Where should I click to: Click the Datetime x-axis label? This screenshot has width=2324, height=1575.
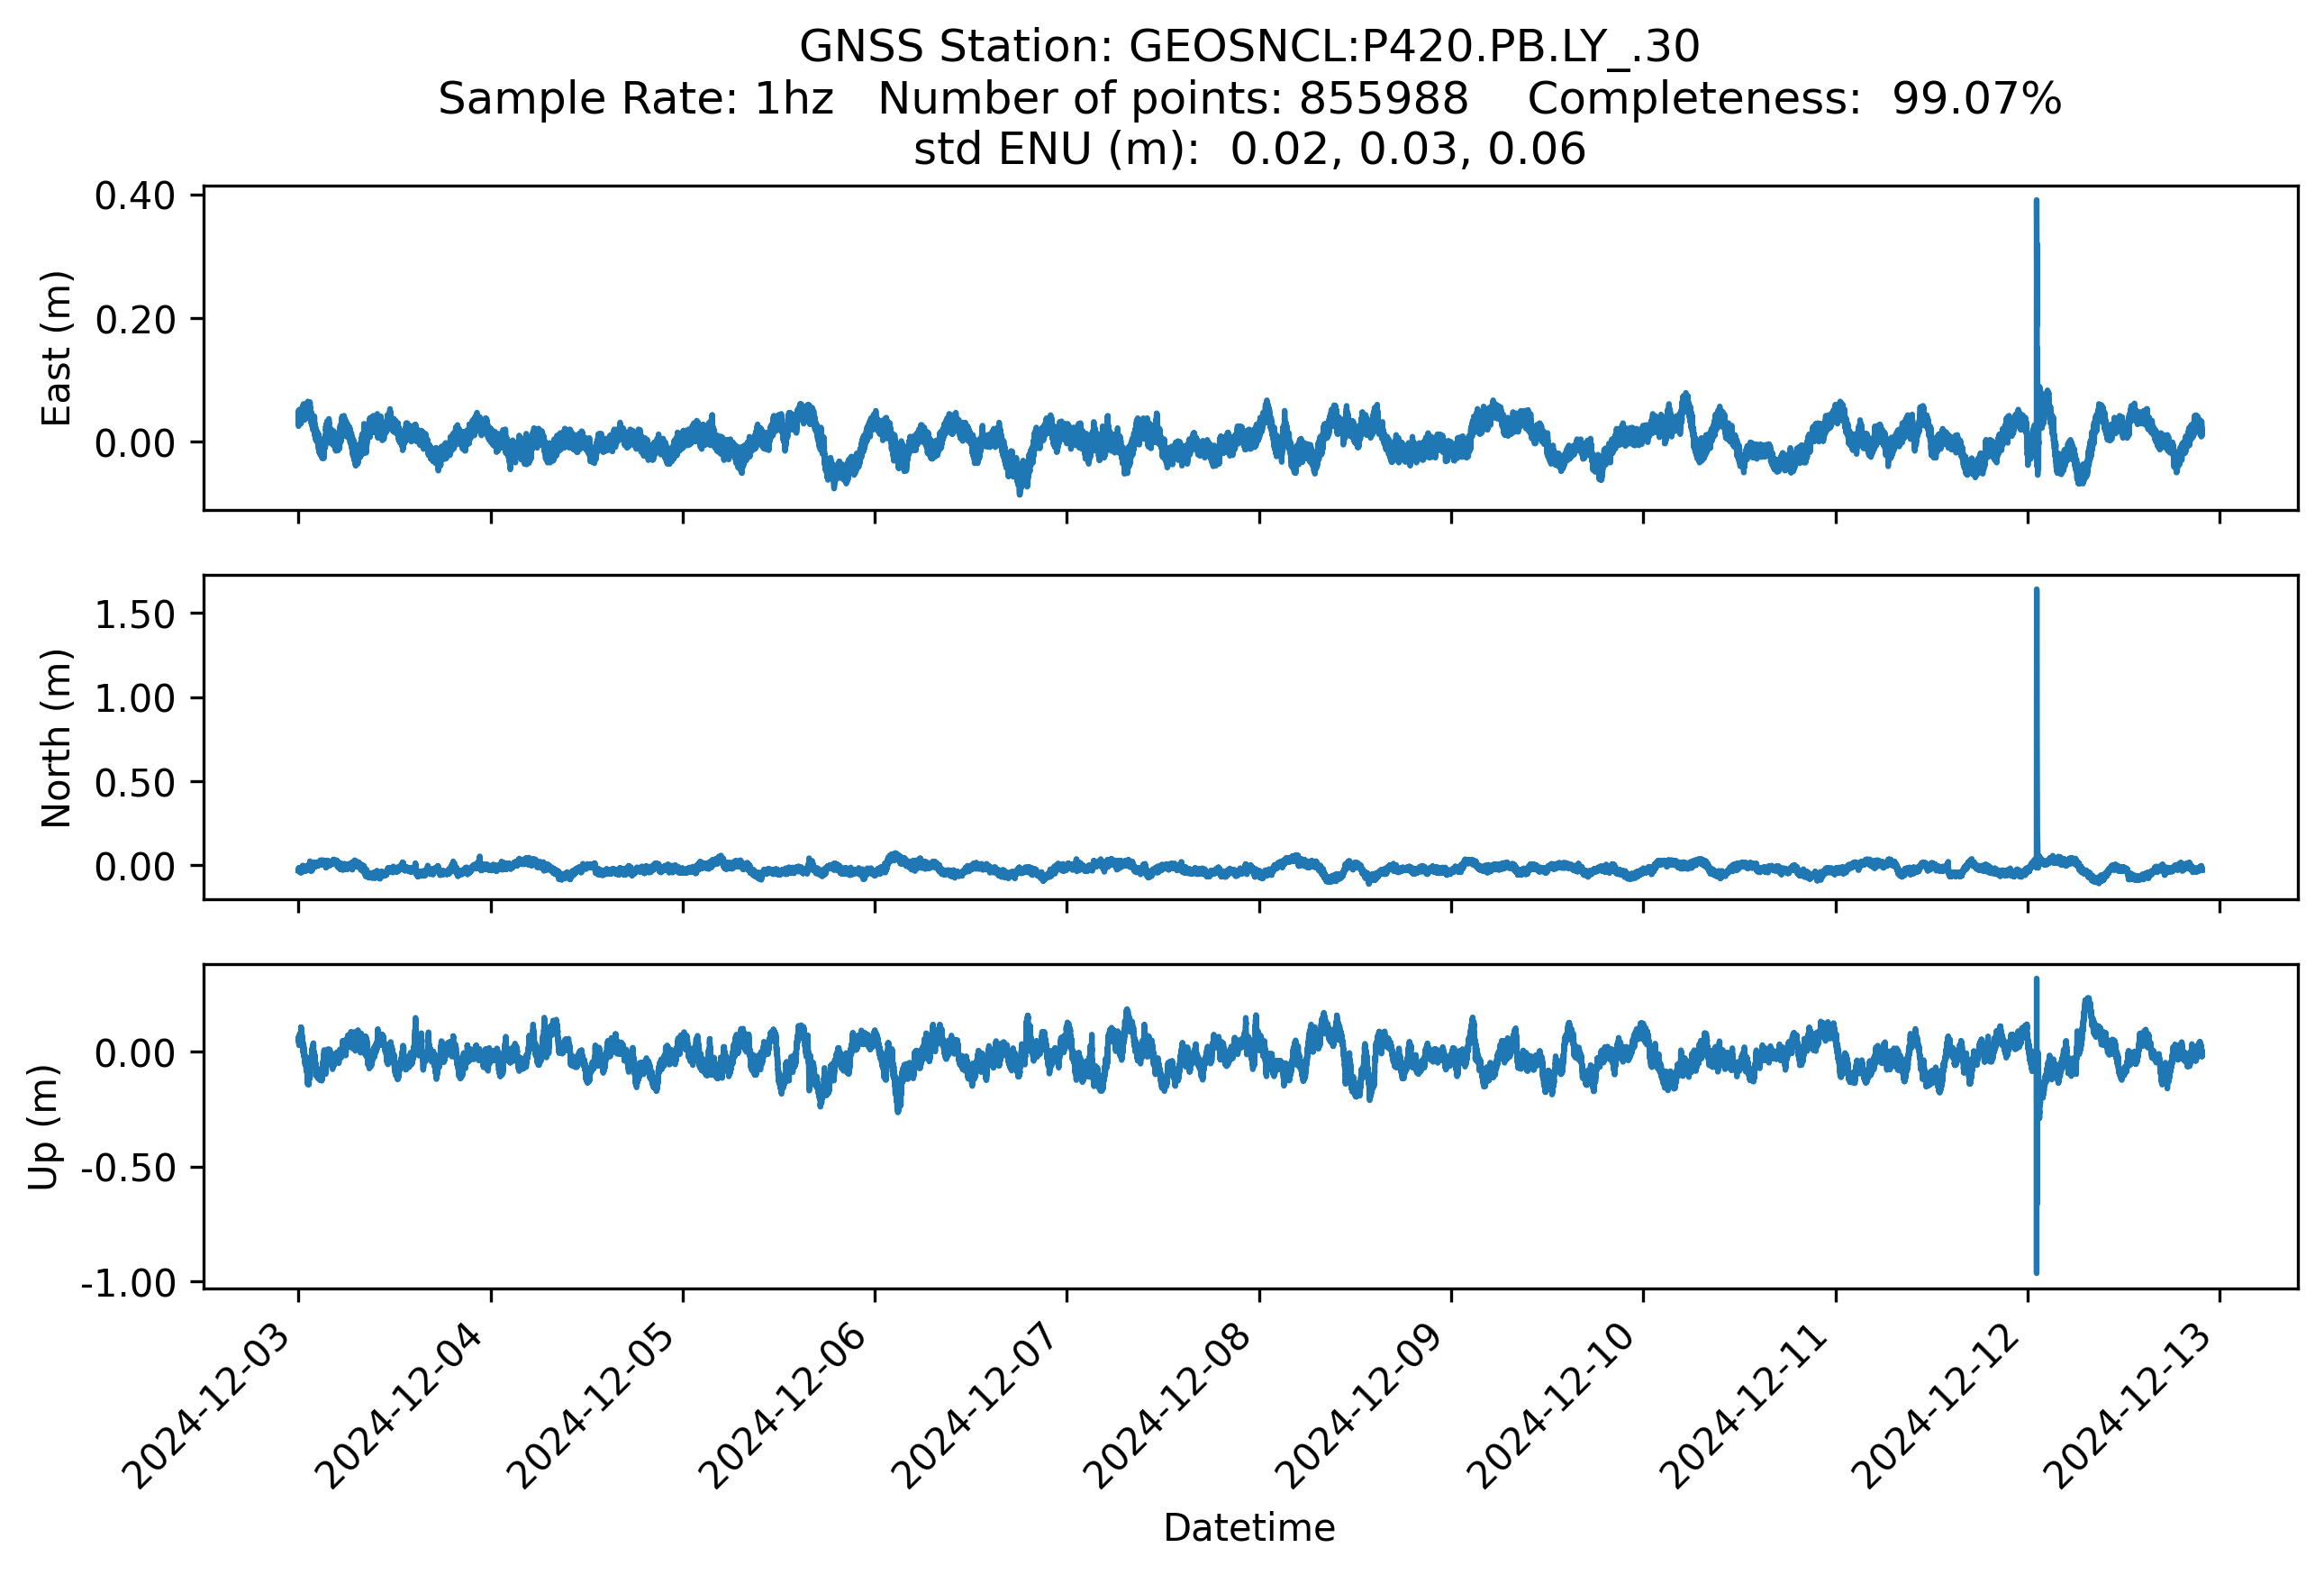tap(1249, 1527)
